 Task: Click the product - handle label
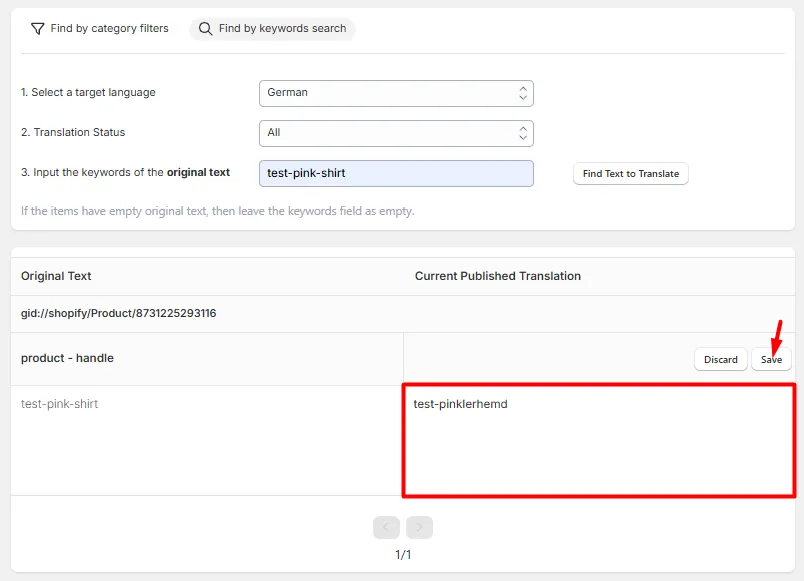[x=67, y=358]
